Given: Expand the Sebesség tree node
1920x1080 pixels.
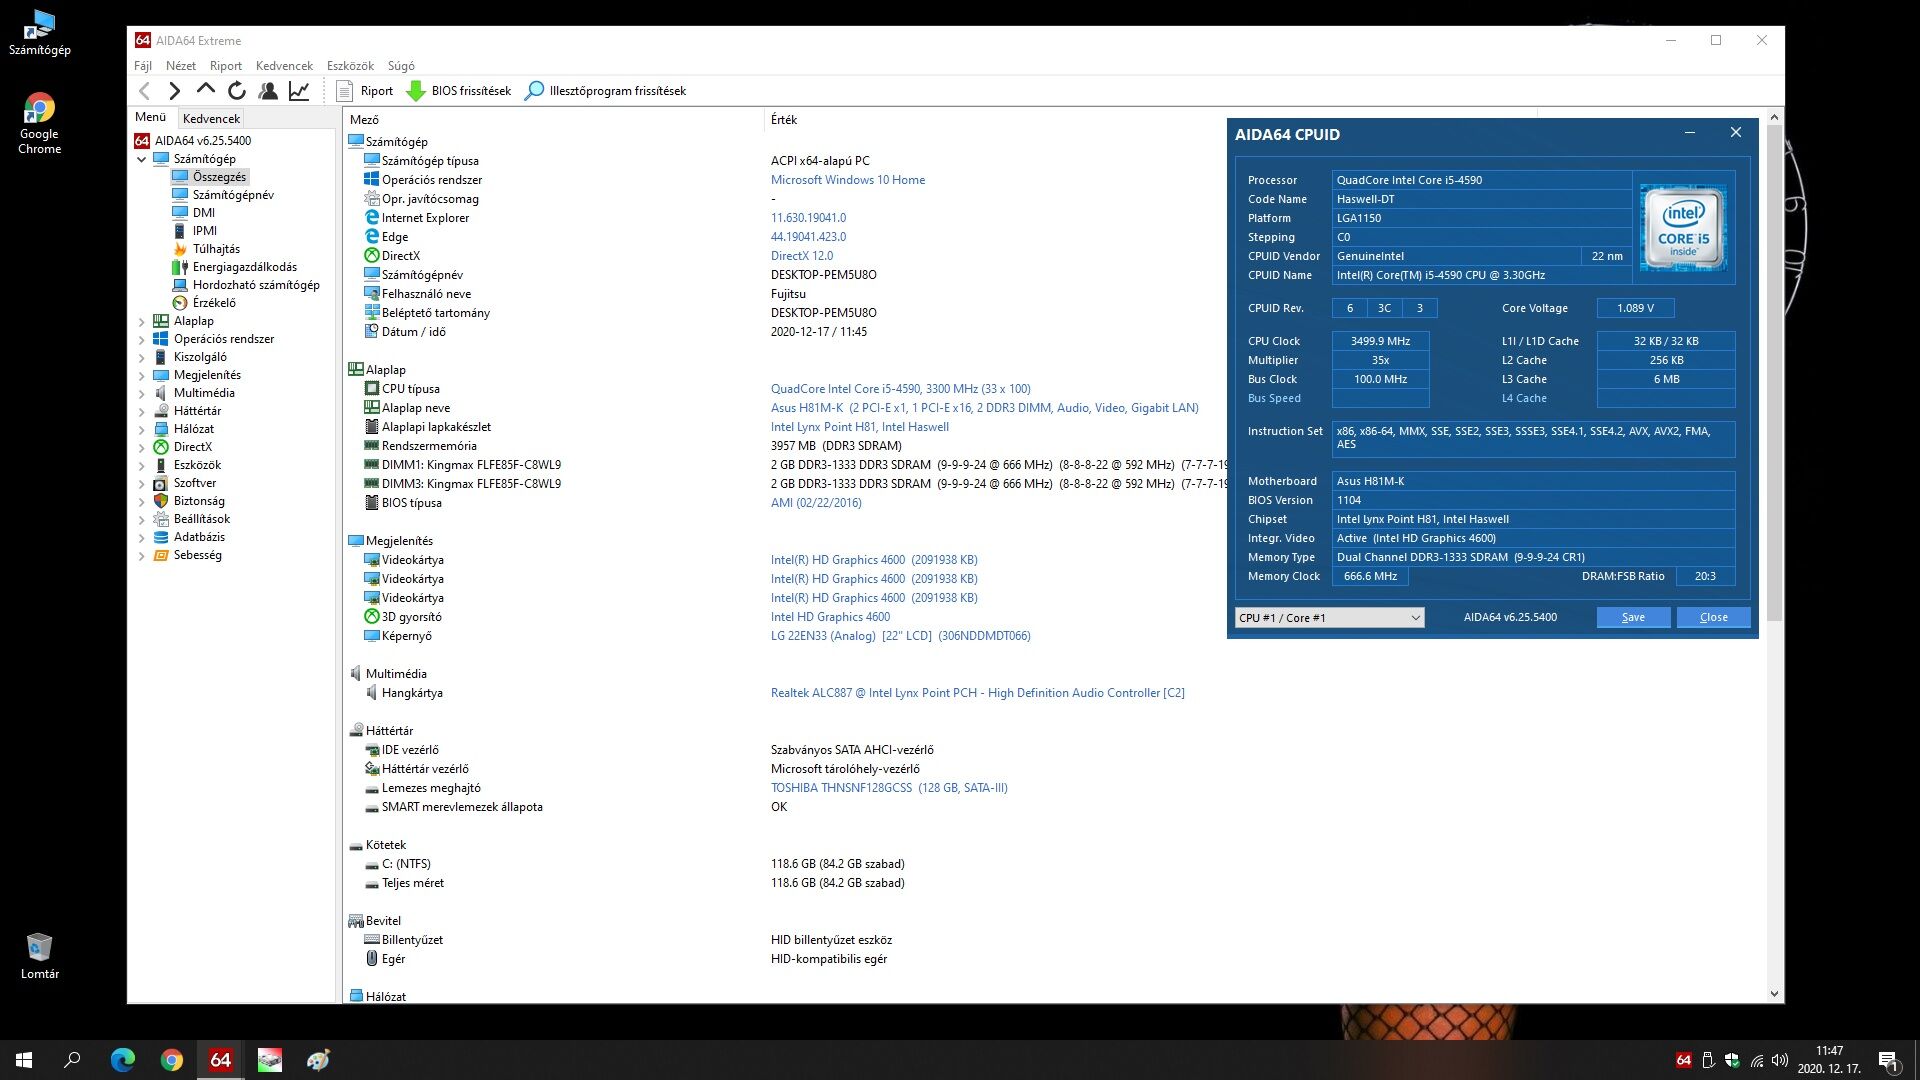Looking at the screenshot, I should (142, 556).
